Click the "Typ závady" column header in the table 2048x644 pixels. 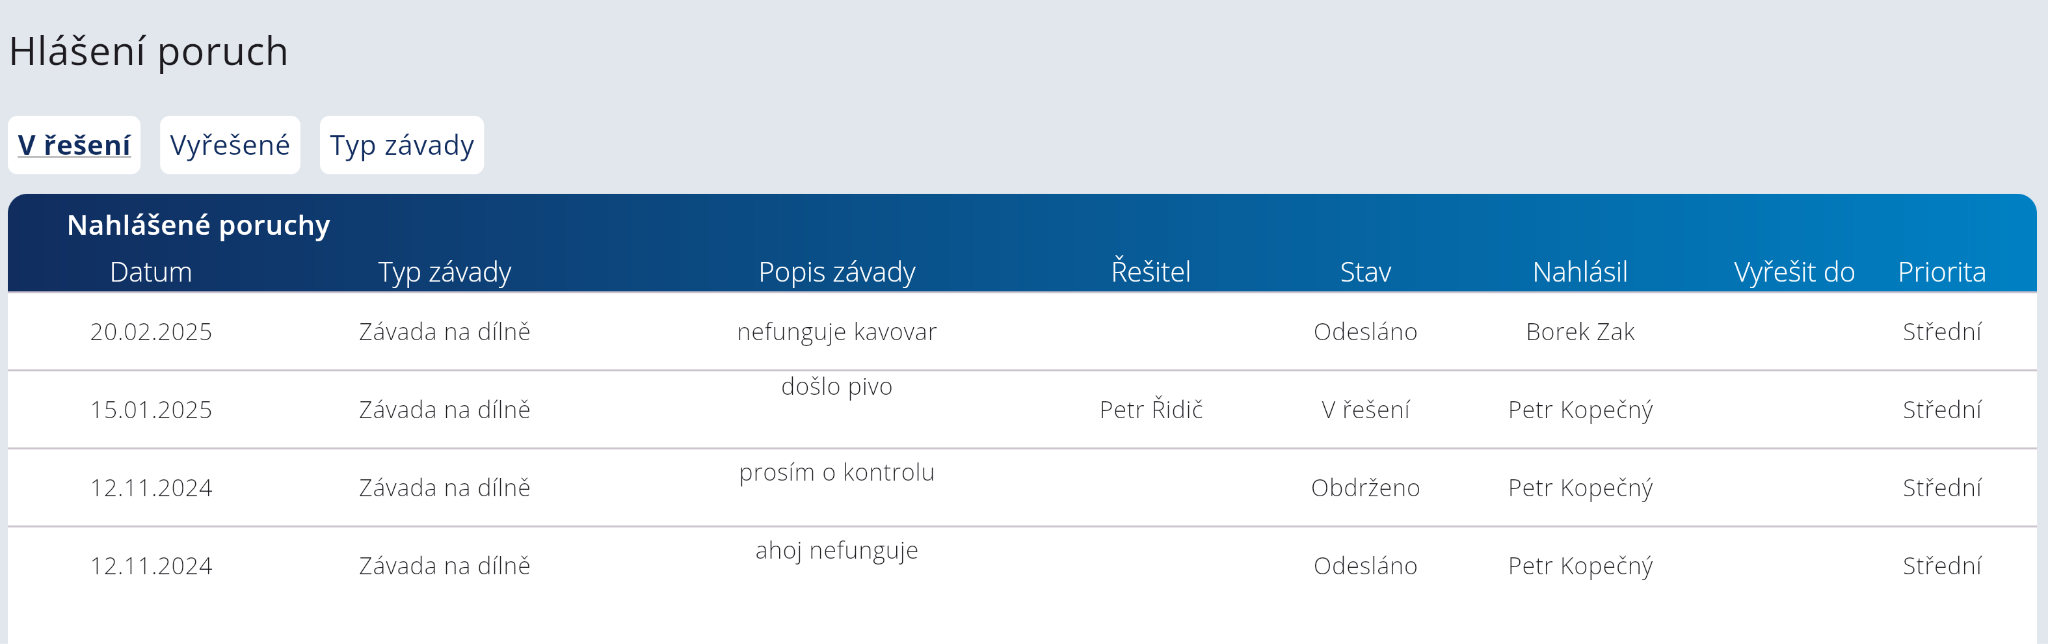click(x=445, y=272)
